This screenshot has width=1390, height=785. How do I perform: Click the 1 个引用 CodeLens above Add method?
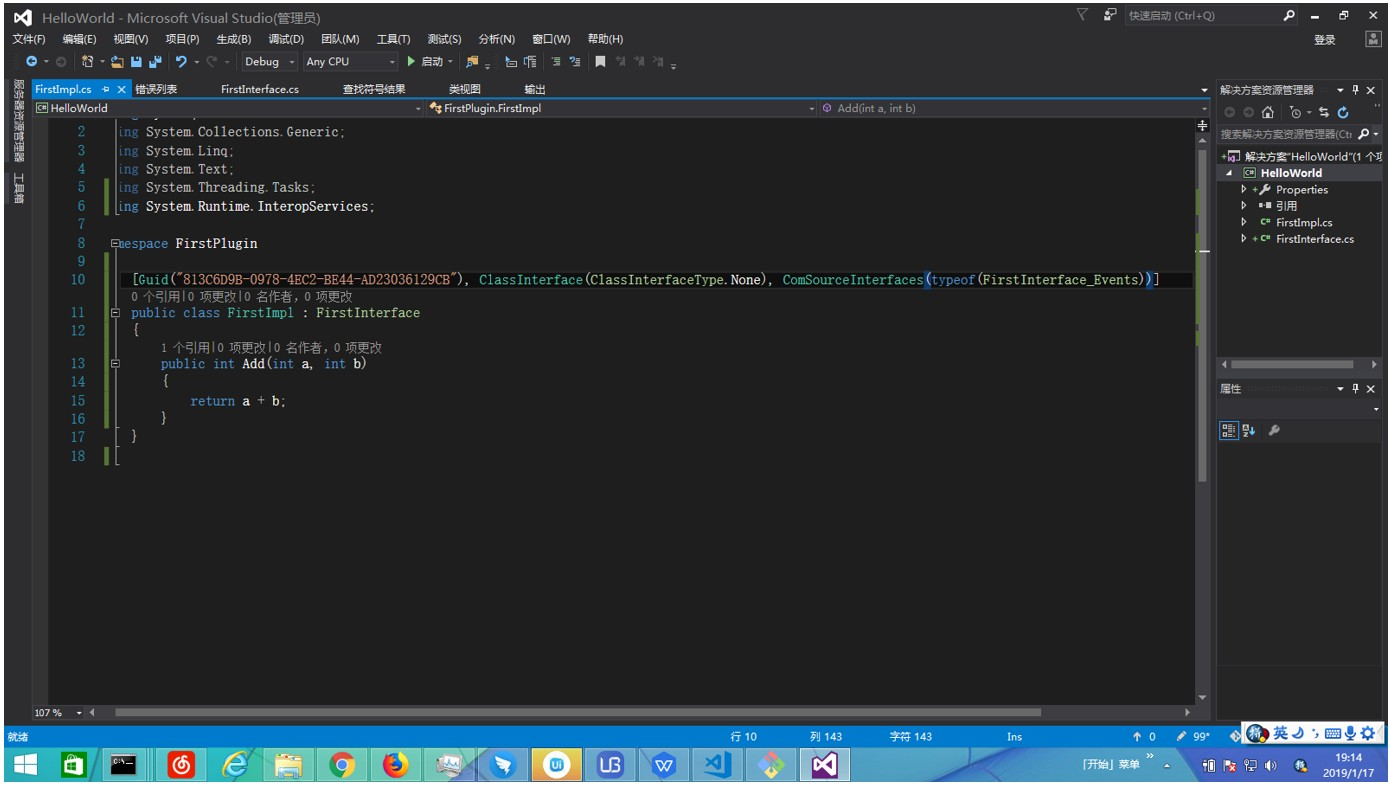(185, 348)
